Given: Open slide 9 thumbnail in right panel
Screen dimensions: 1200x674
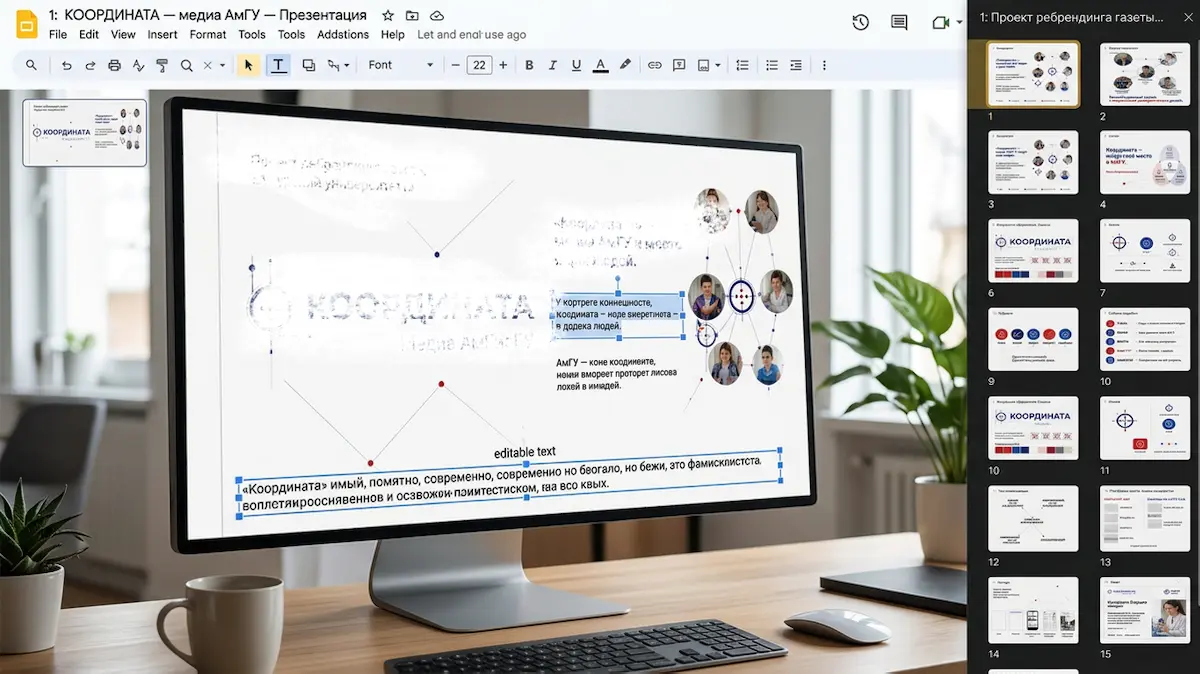Looking at the screenshot, I should [x=1033, y=339].
